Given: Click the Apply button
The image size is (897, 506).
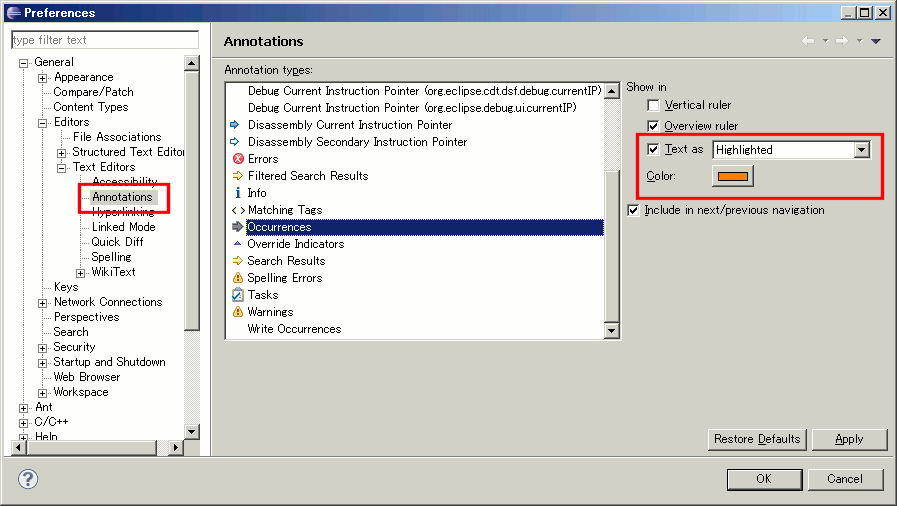Looking at the screenshot, I should [849, 439].
